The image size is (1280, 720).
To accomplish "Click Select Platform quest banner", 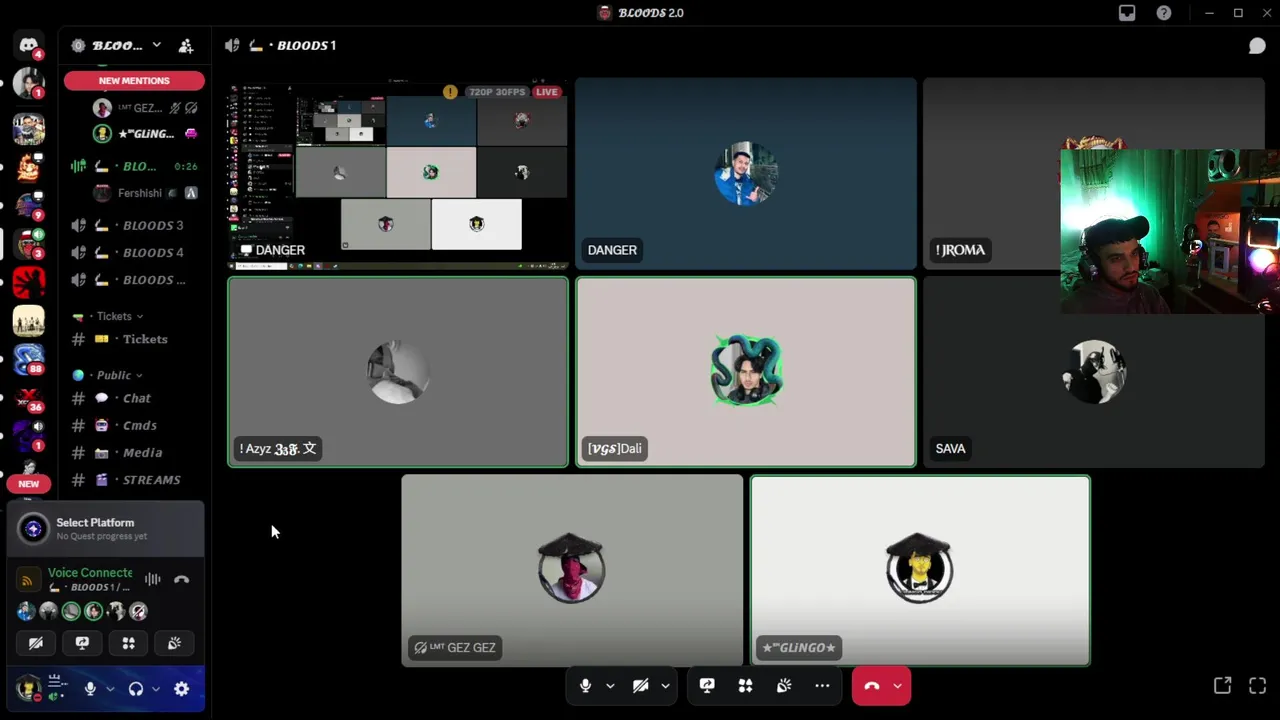I will [x=106, y=528].
